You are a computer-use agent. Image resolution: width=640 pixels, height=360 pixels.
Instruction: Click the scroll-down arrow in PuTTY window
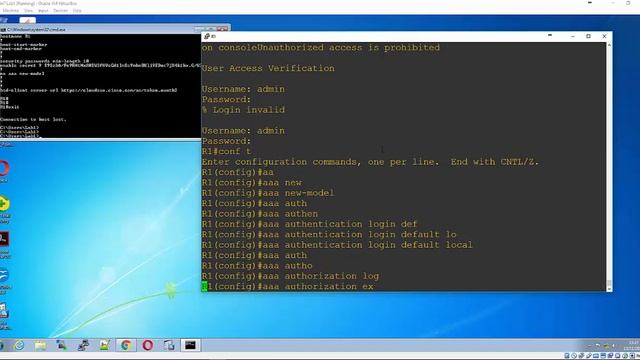coord(609,289)
